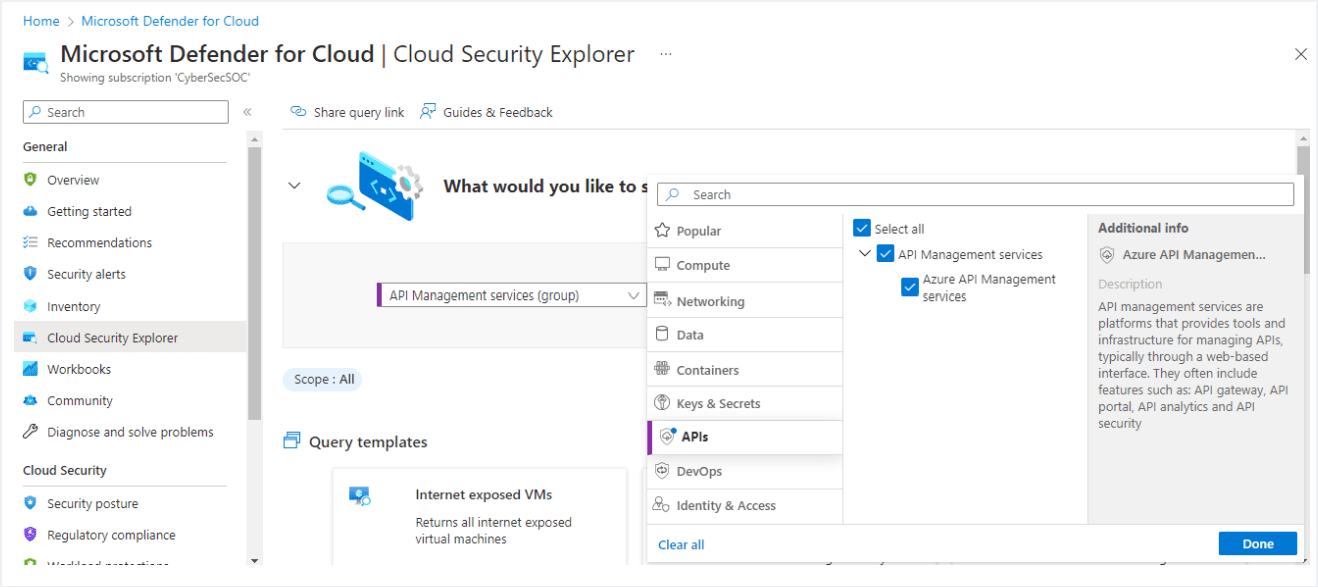
Task: Open Security alerts from the sidebar
Action: [x=78, y=273]
